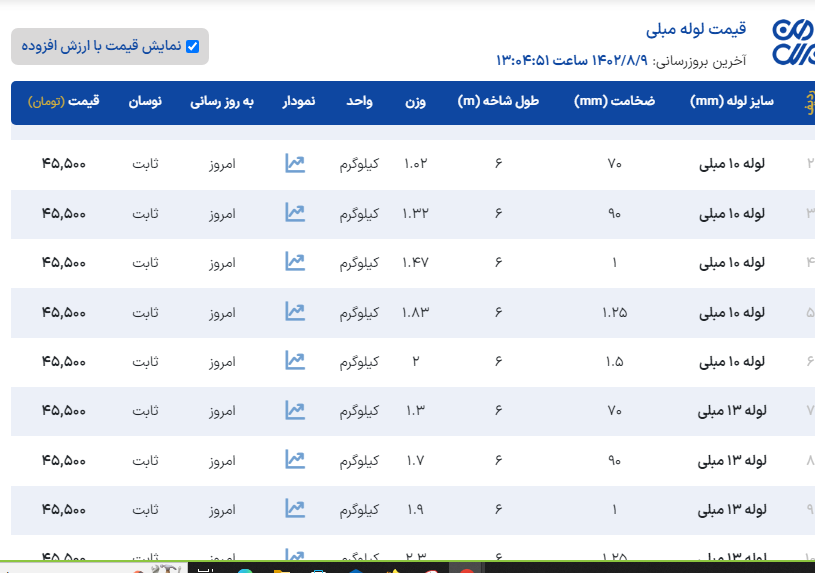
Task: Click the 45,500 price in the 1.25 thickness row
Action: 64,312
